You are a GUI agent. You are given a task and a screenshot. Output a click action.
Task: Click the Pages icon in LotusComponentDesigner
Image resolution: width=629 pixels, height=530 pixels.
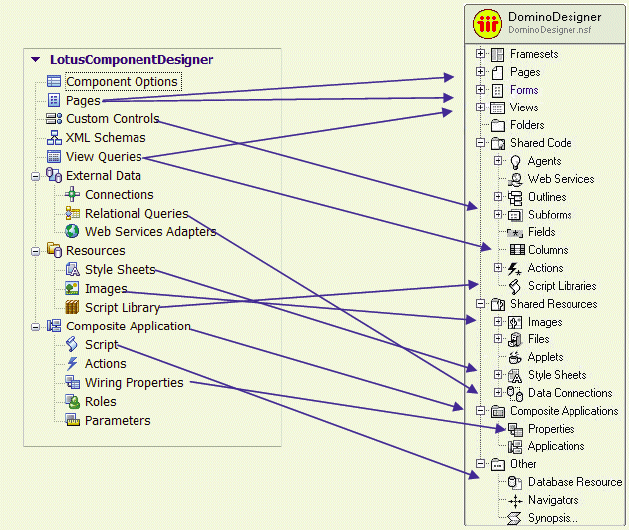point(54,100)
